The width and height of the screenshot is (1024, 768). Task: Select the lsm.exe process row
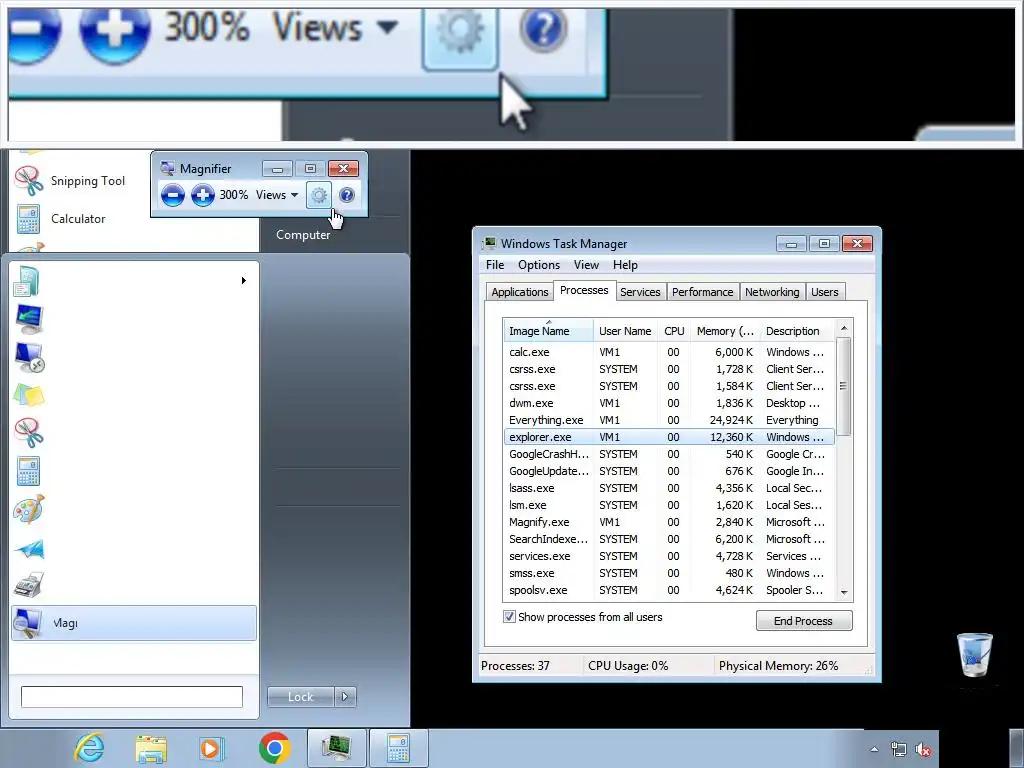click(669, 505)
